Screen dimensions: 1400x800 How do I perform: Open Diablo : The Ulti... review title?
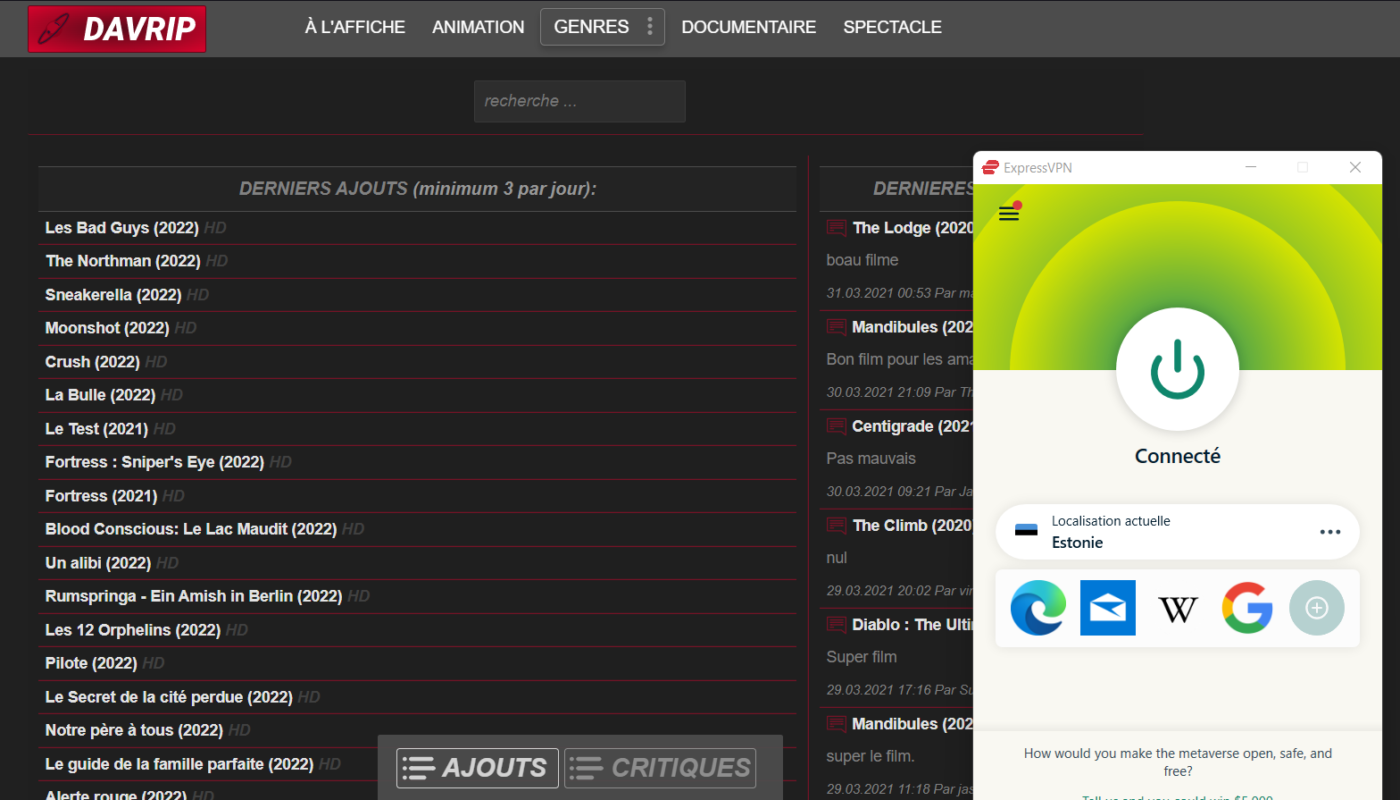point(912,624)
